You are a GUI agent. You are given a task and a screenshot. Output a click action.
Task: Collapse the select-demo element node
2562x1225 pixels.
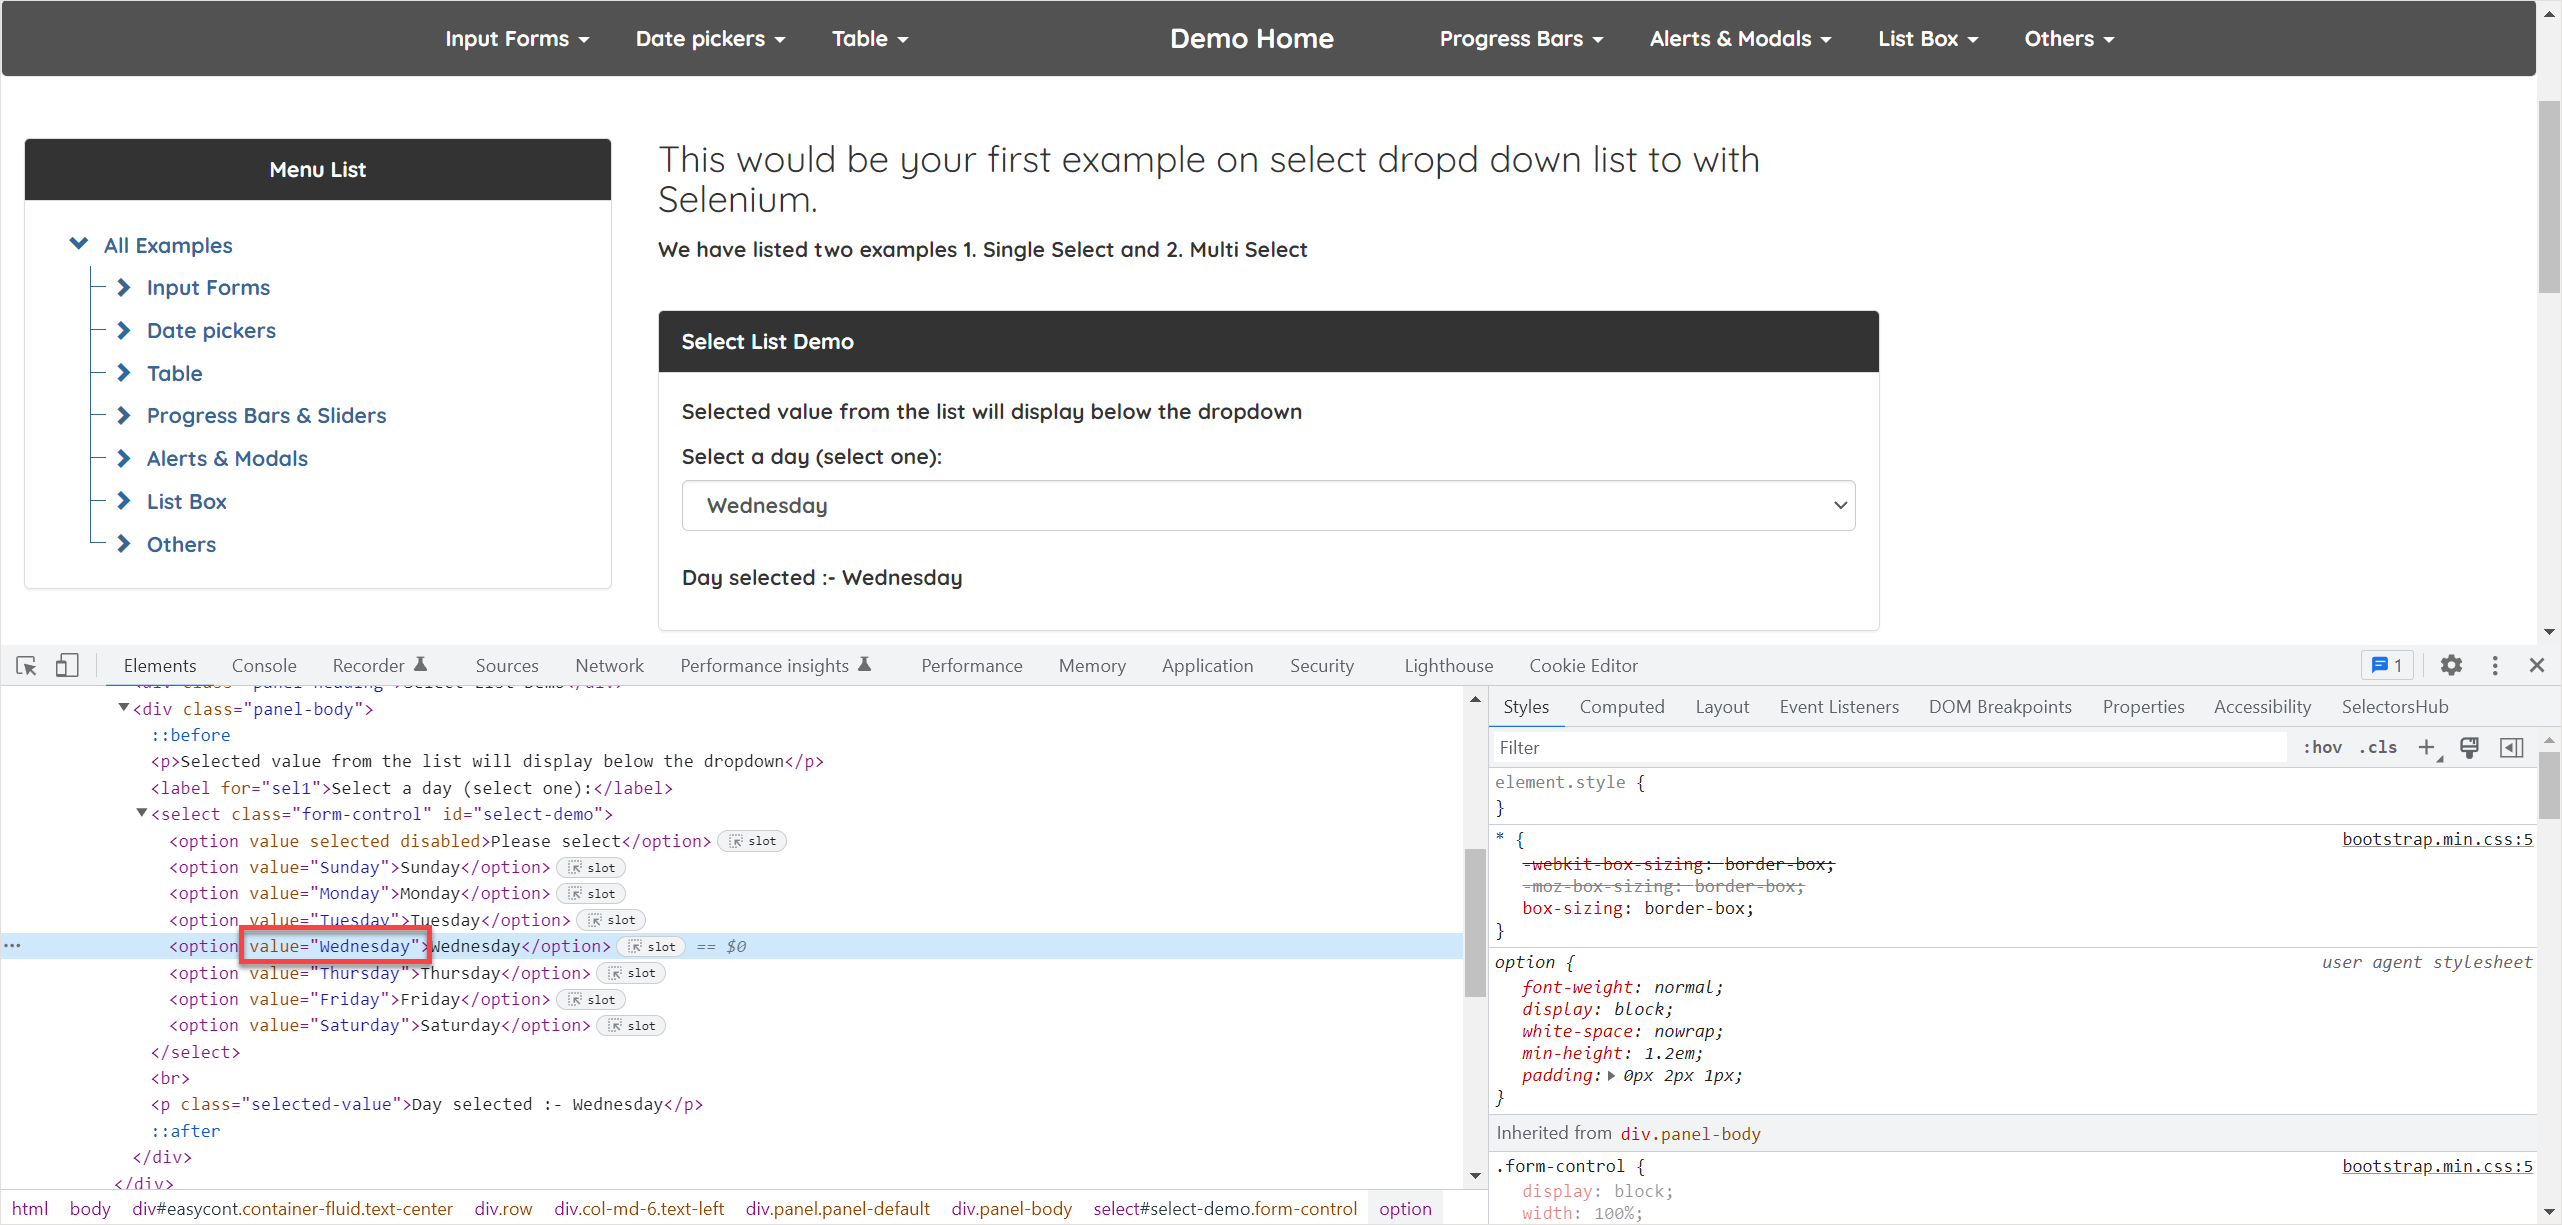(x=142, y=814)
